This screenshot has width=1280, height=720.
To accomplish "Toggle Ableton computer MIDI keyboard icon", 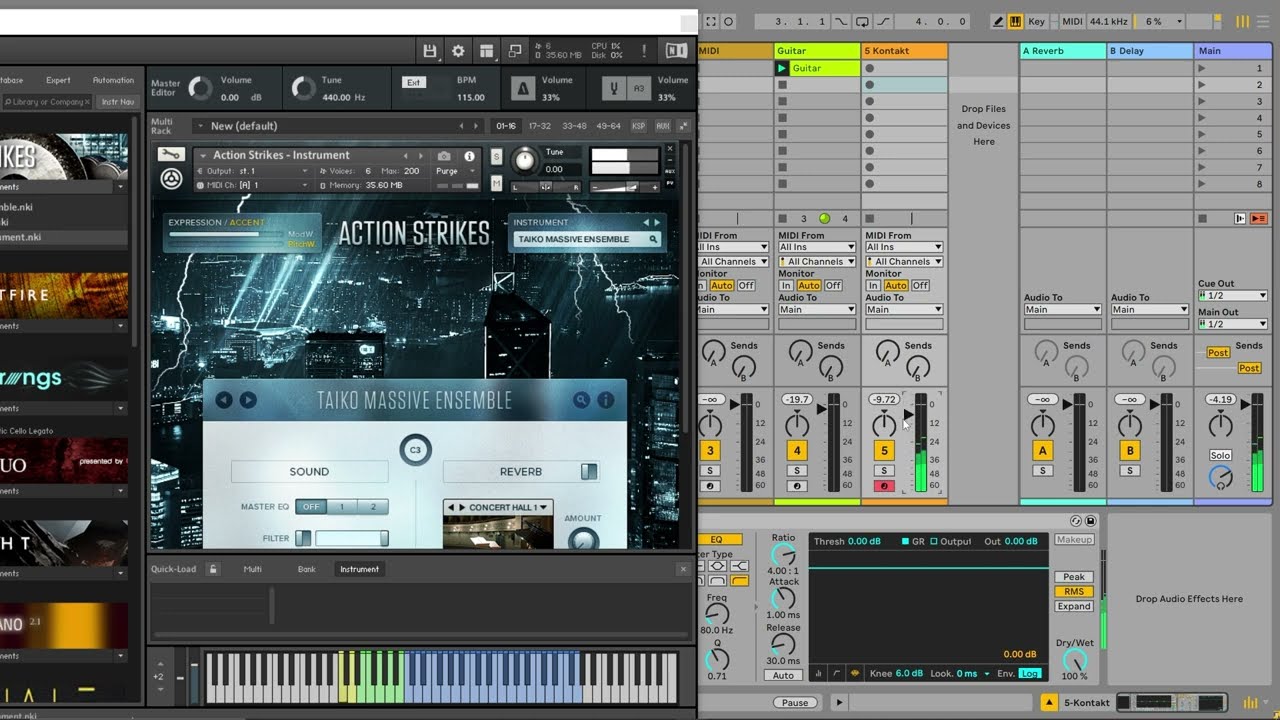I will [x=1015, y=21].
